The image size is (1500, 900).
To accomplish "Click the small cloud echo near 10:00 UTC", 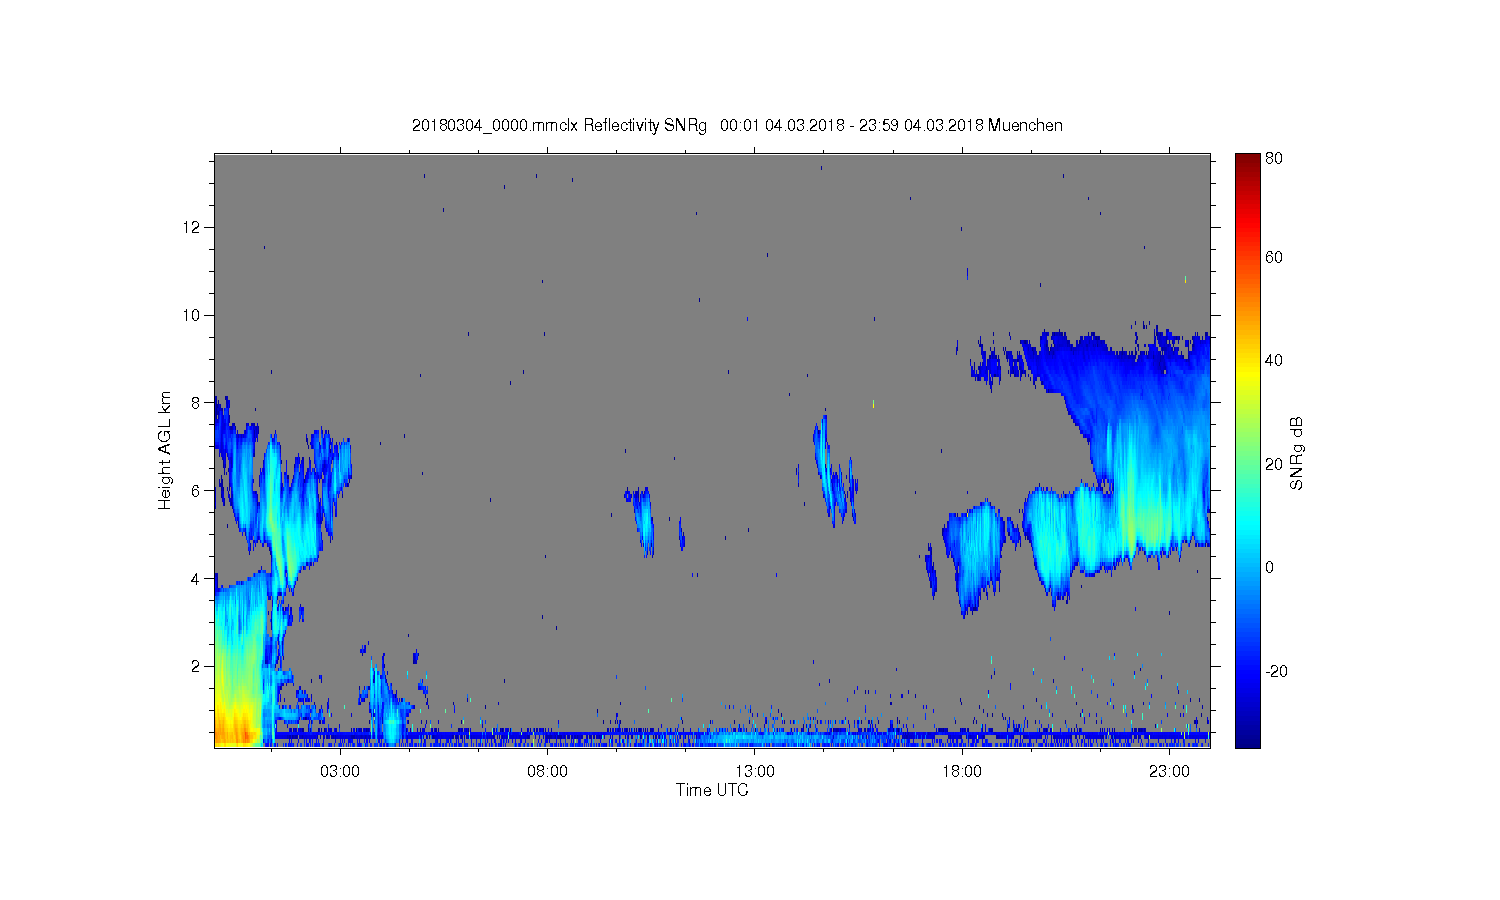I will 641,520.
